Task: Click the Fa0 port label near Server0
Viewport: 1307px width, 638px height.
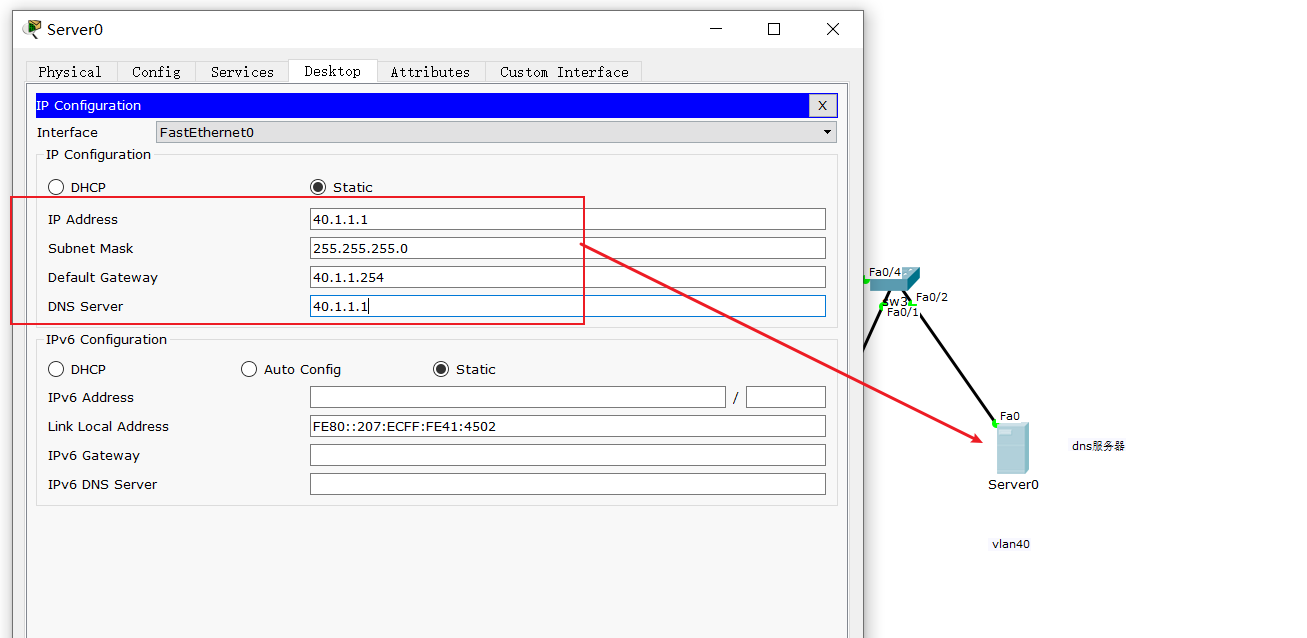Action: click(x=1009, y=416)
